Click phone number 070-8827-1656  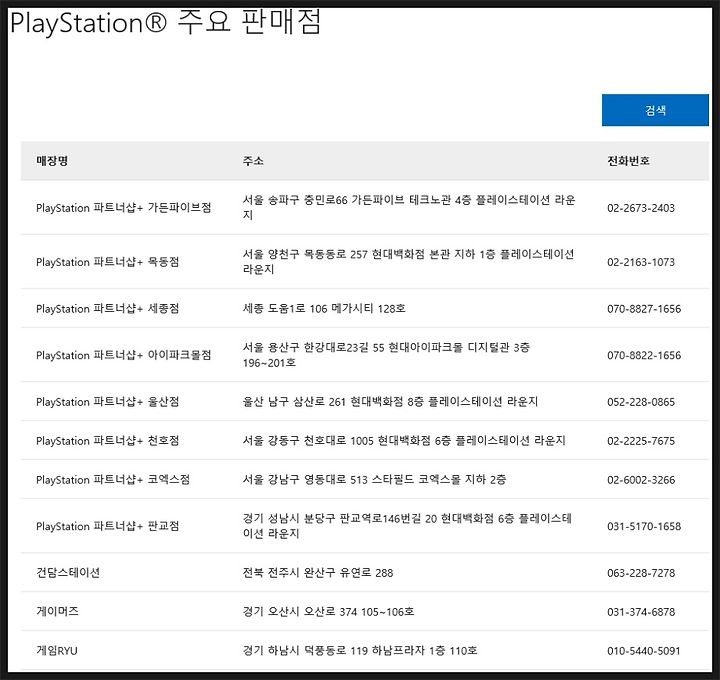point(644,309)
